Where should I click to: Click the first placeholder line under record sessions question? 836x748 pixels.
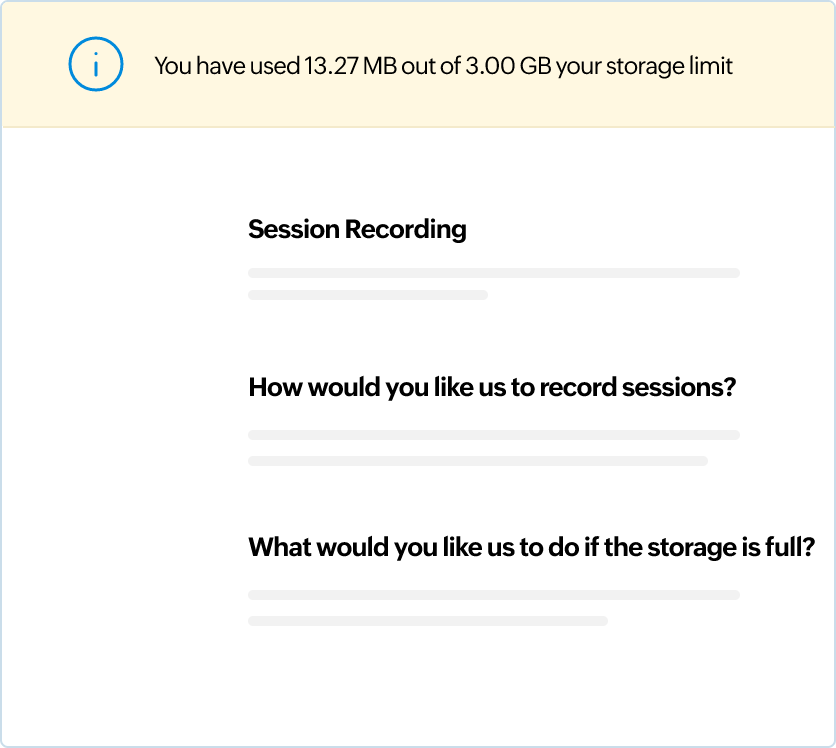pos(493,435)
